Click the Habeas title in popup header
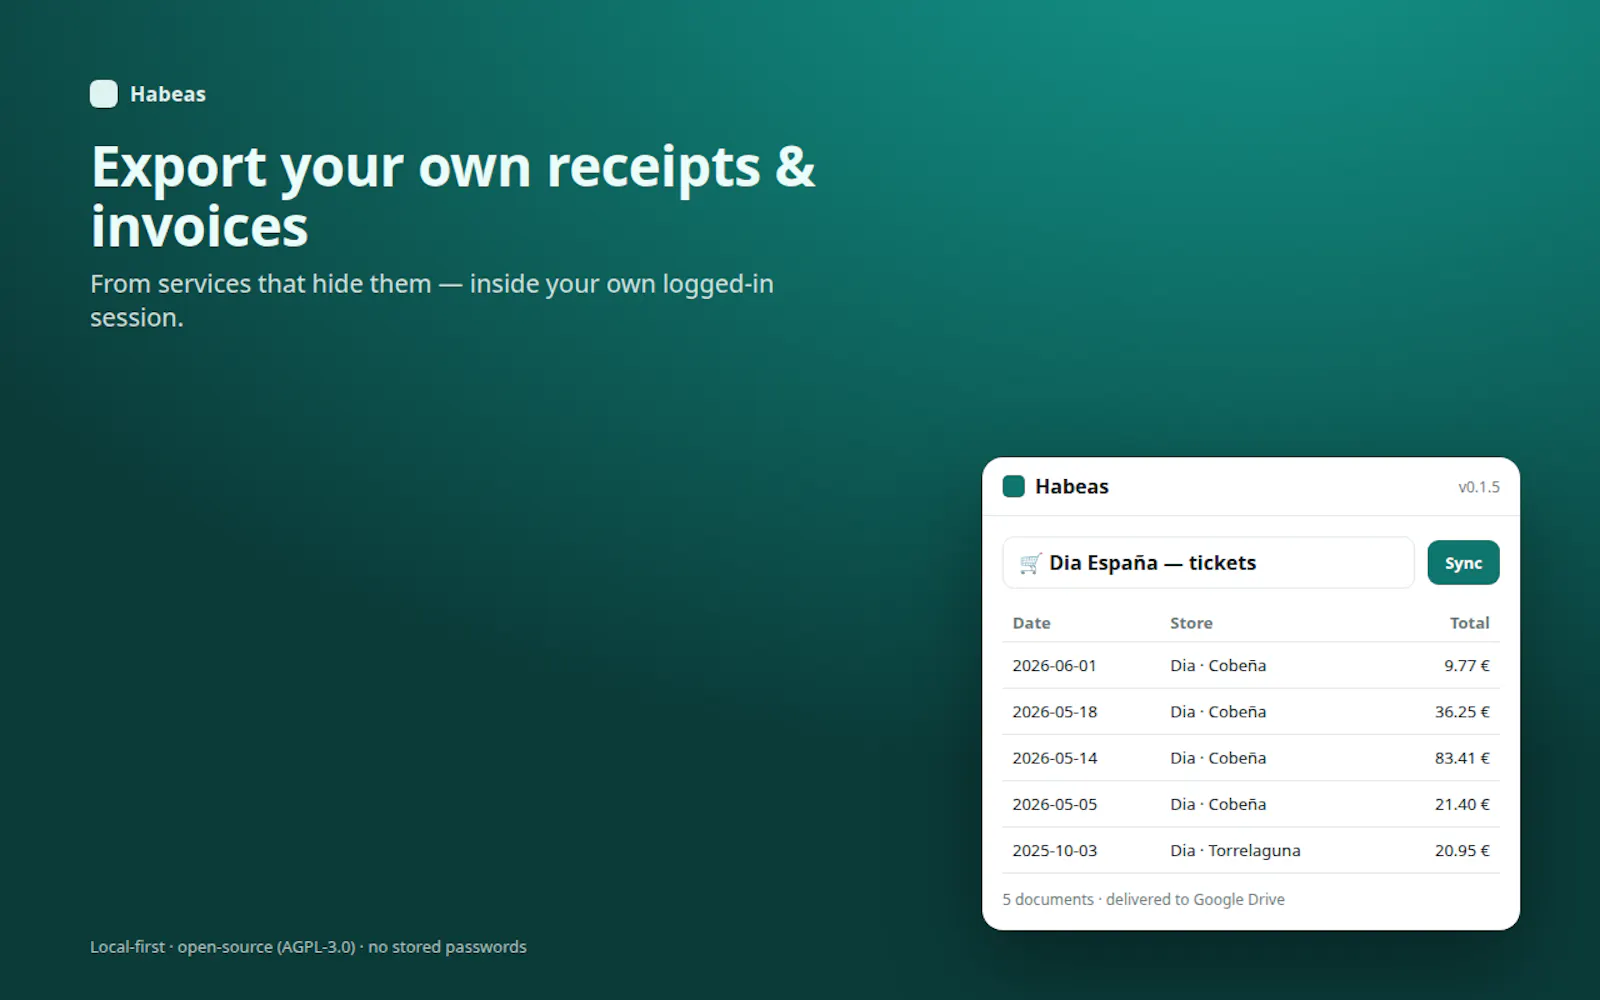1600x1000 pixels. point(1072,487)
